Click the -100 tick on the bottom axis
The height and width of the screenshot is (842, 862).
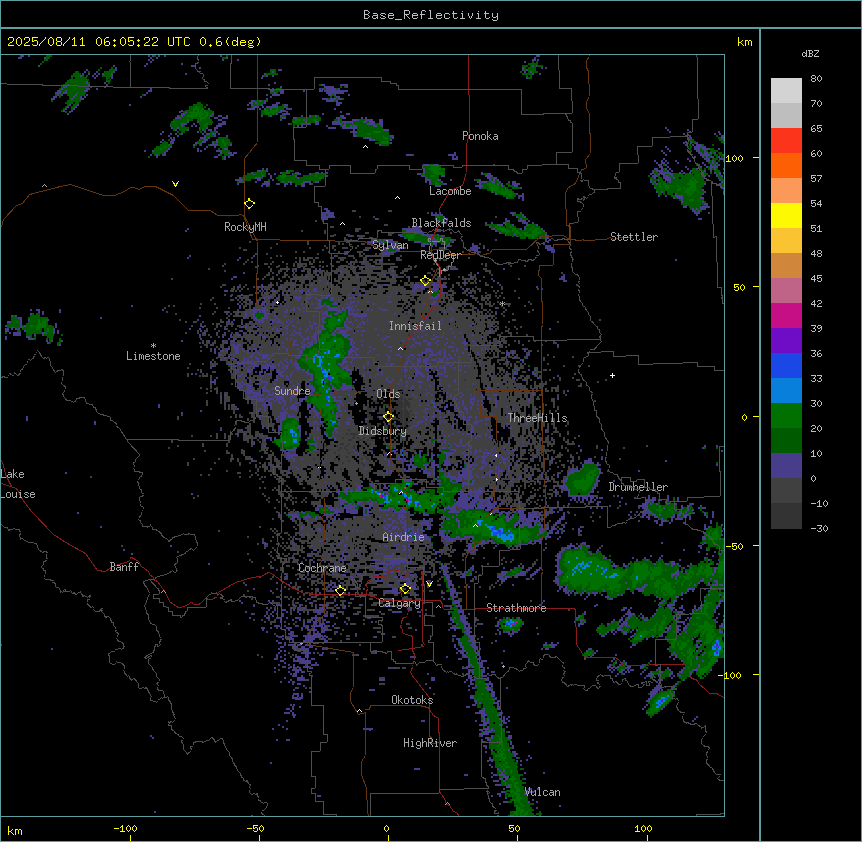coord(125,829)
